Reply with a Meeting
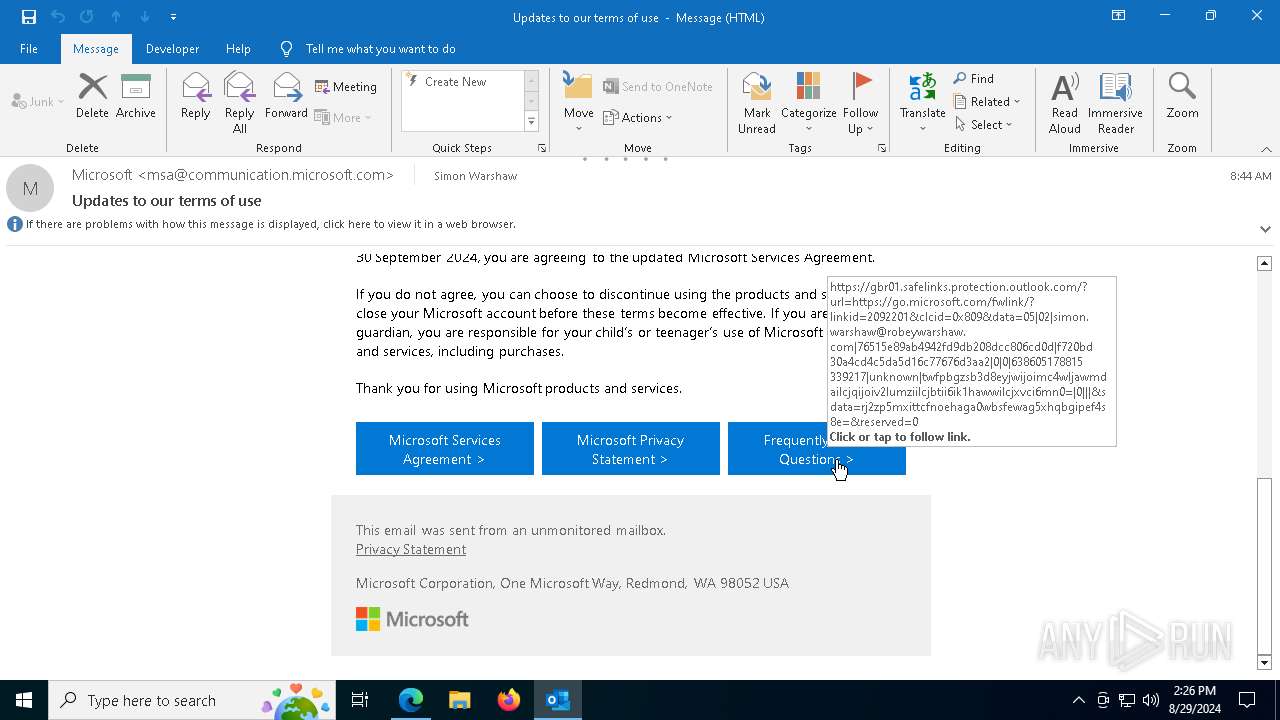This screenshot has width=1280, height=720. pos(346,87)
